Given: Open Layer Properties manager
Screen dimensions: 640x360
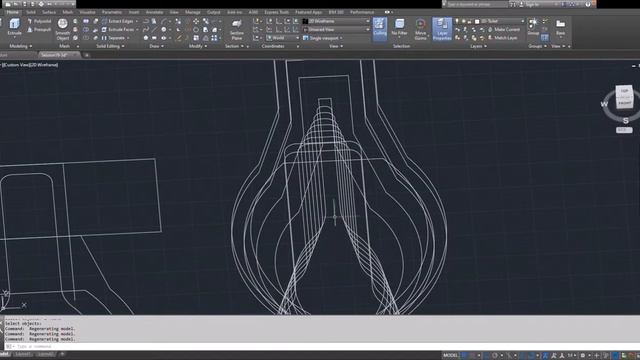Looking at the screenshot, I should pos(442,29).
